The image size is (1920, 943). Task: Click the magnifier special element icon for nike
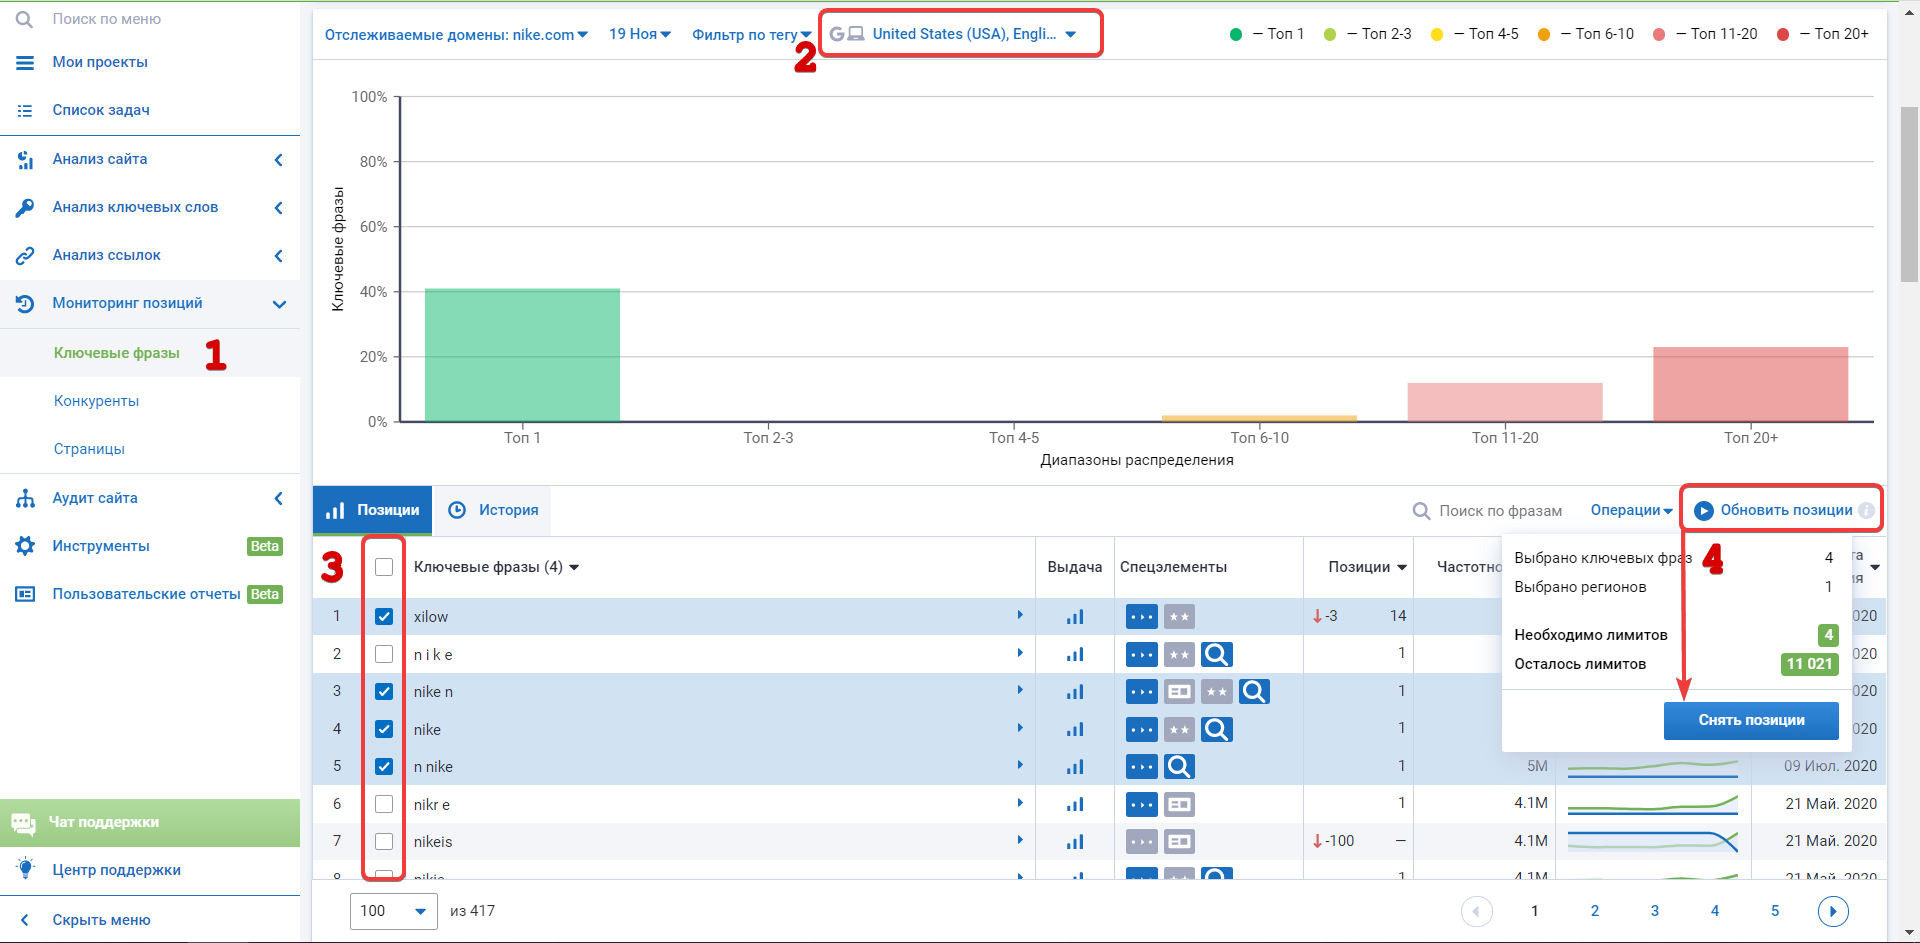click(1216, 730)
